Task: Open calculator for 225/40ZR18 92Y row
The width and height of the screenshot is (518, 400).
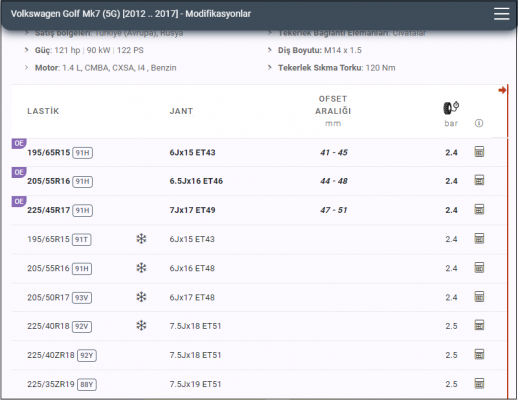Action: pyautogui.click(x=479, y=354)
